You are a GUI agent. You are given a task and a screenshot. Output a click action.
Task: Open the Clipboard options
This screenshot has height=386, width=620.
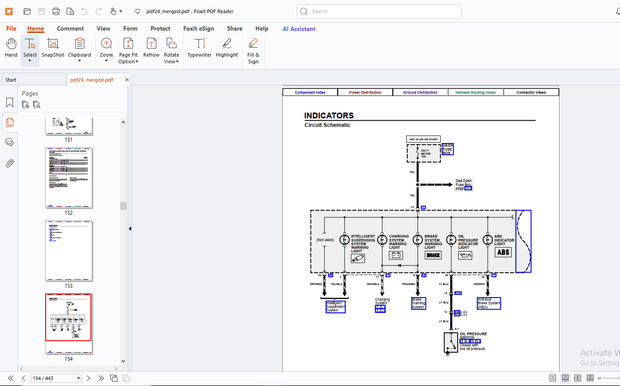[79, 50]
